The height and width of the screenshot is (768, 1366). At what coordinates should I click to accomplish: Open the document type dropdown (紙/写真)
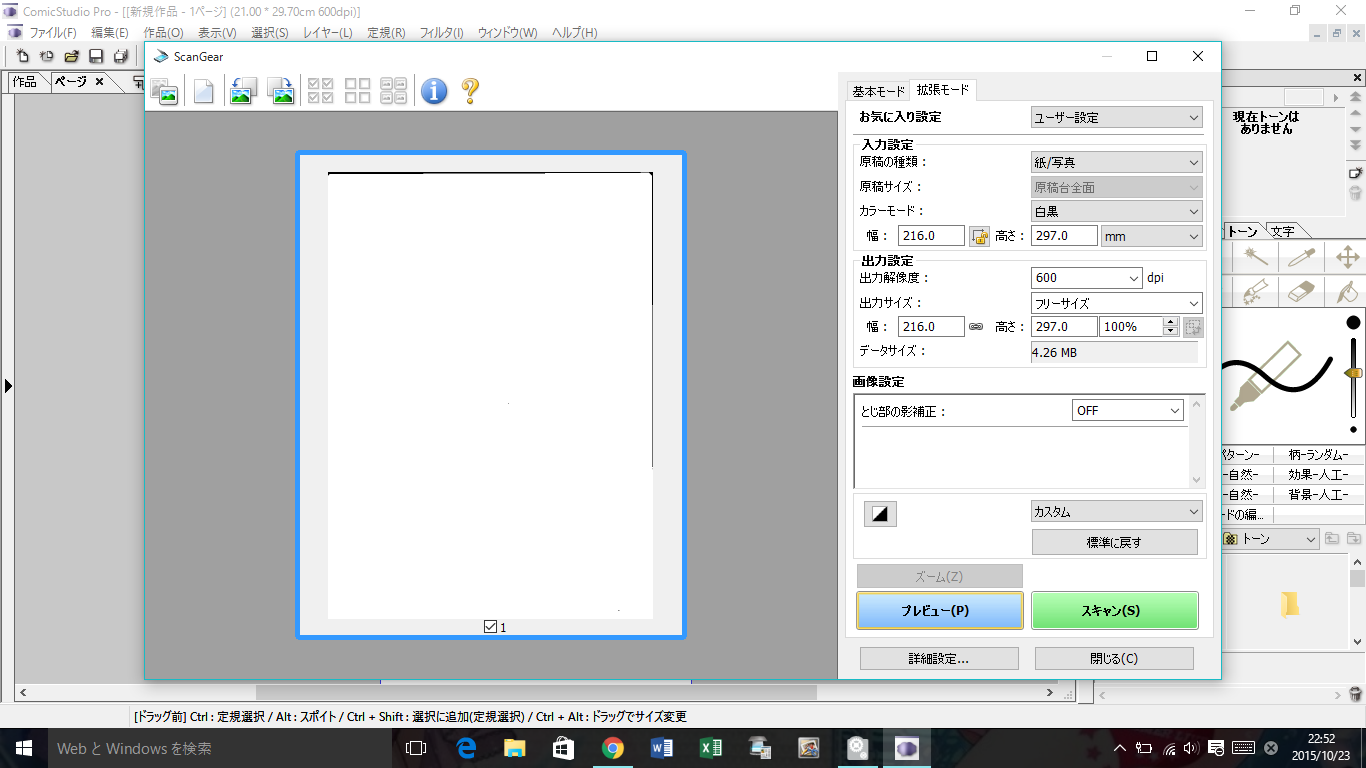1117,162
